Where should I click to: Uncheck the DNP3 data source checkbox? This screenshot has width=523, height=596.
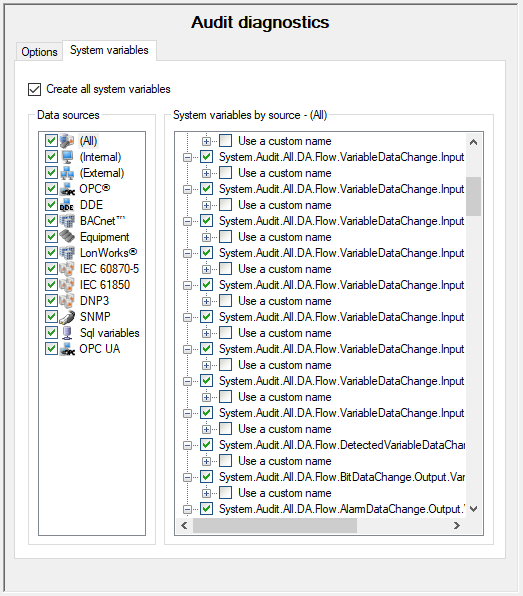tap(51, 300)
